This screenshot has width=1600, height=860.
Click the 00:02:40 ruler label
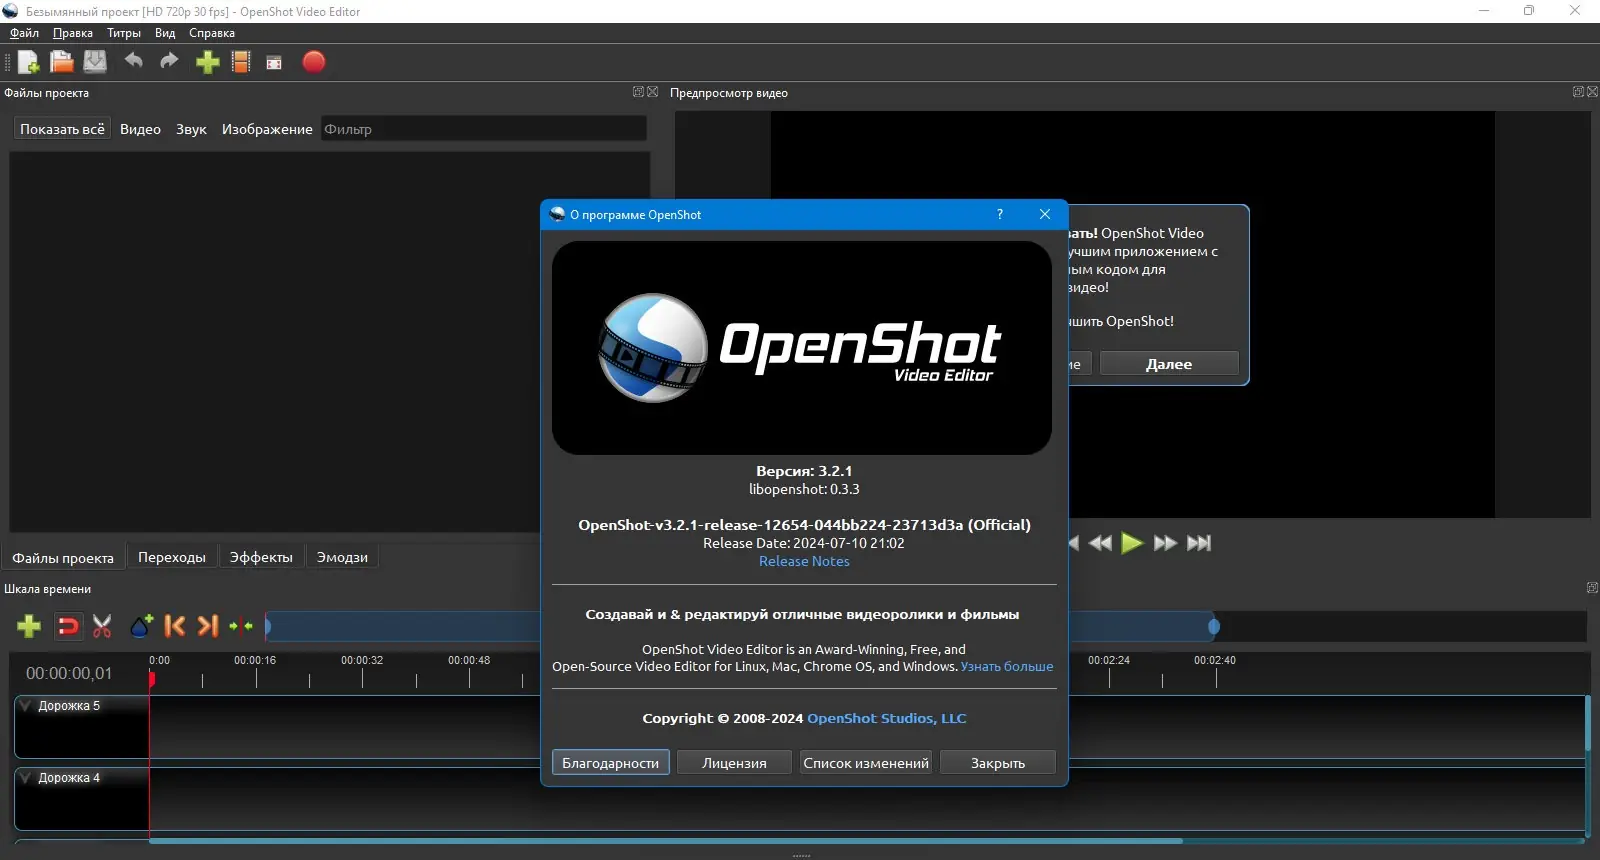click(x=1215, y=660)
